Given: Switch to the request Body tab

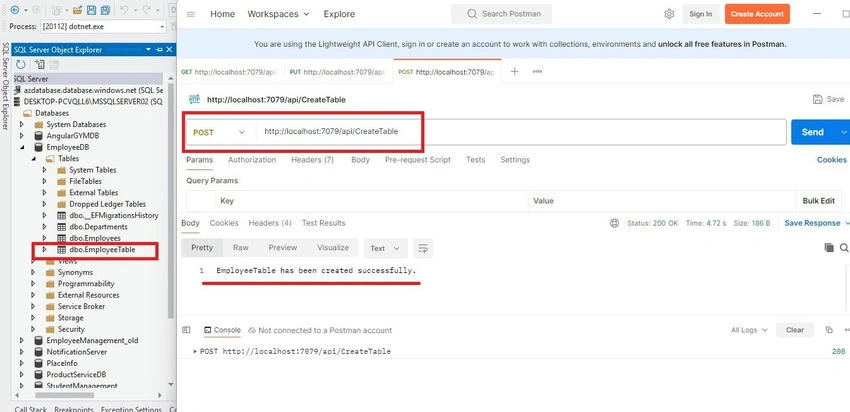Looking at the screenshot, I should (x=360, y=160).
